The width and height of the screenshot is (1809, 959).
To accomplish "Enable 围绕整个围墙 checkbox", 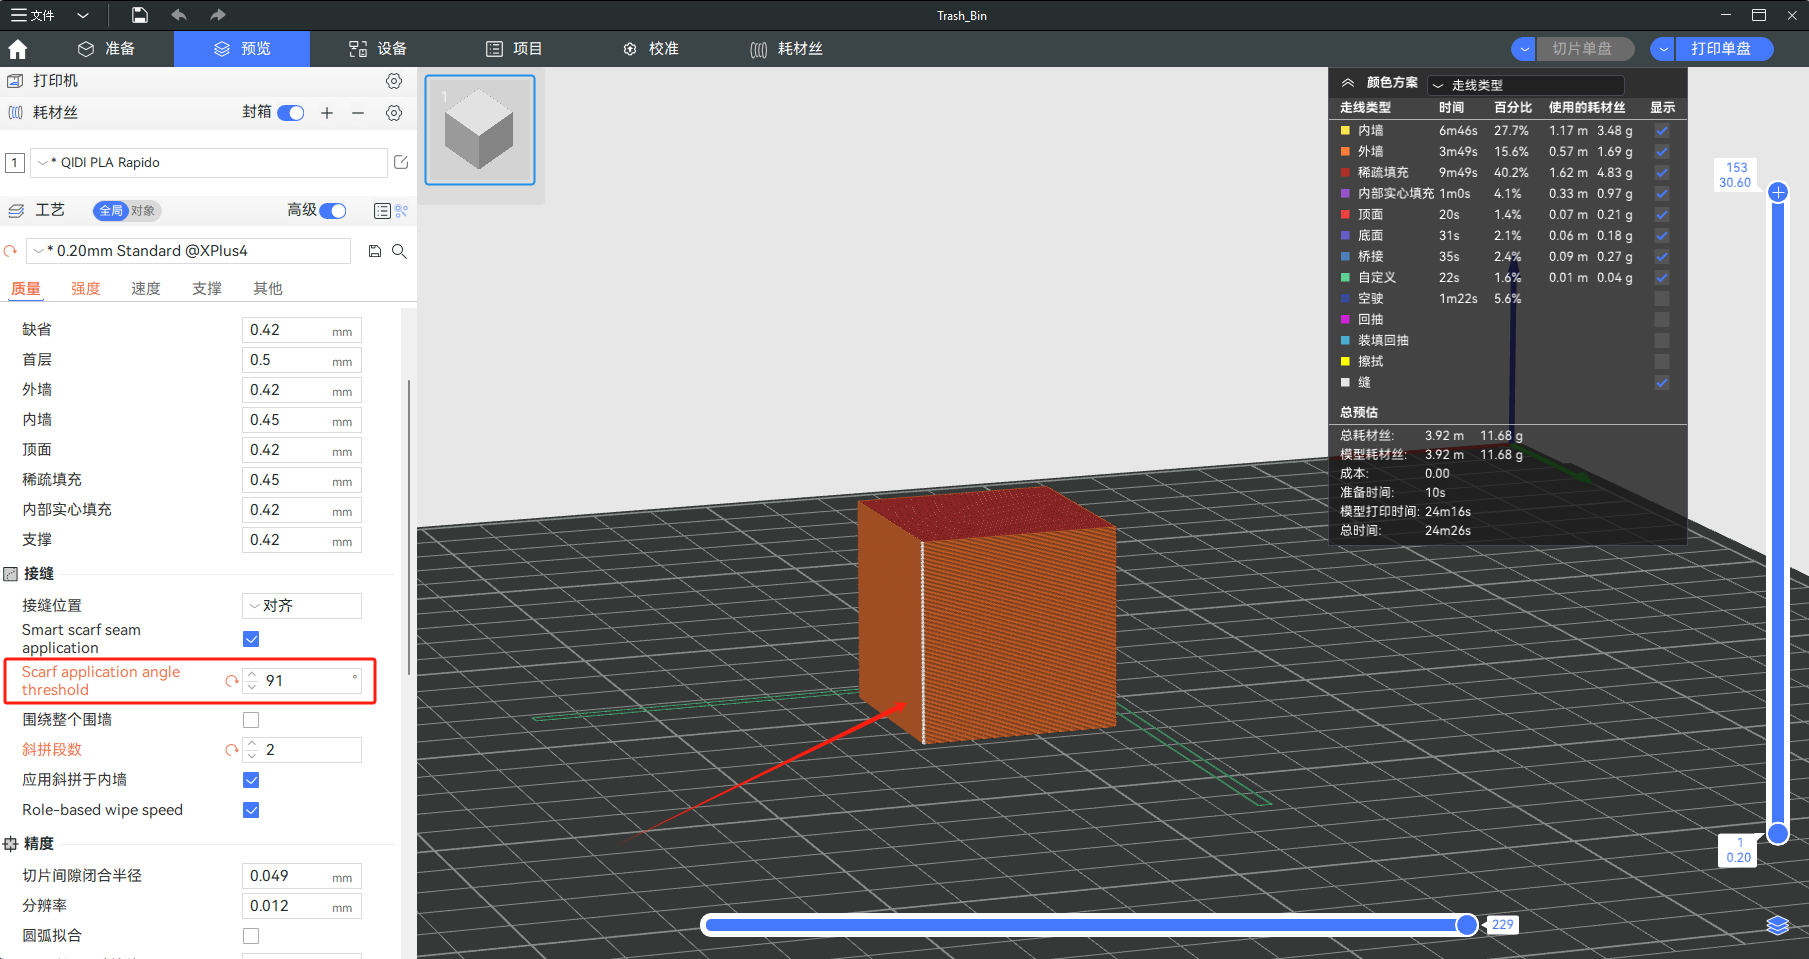I will coord(251,720).
